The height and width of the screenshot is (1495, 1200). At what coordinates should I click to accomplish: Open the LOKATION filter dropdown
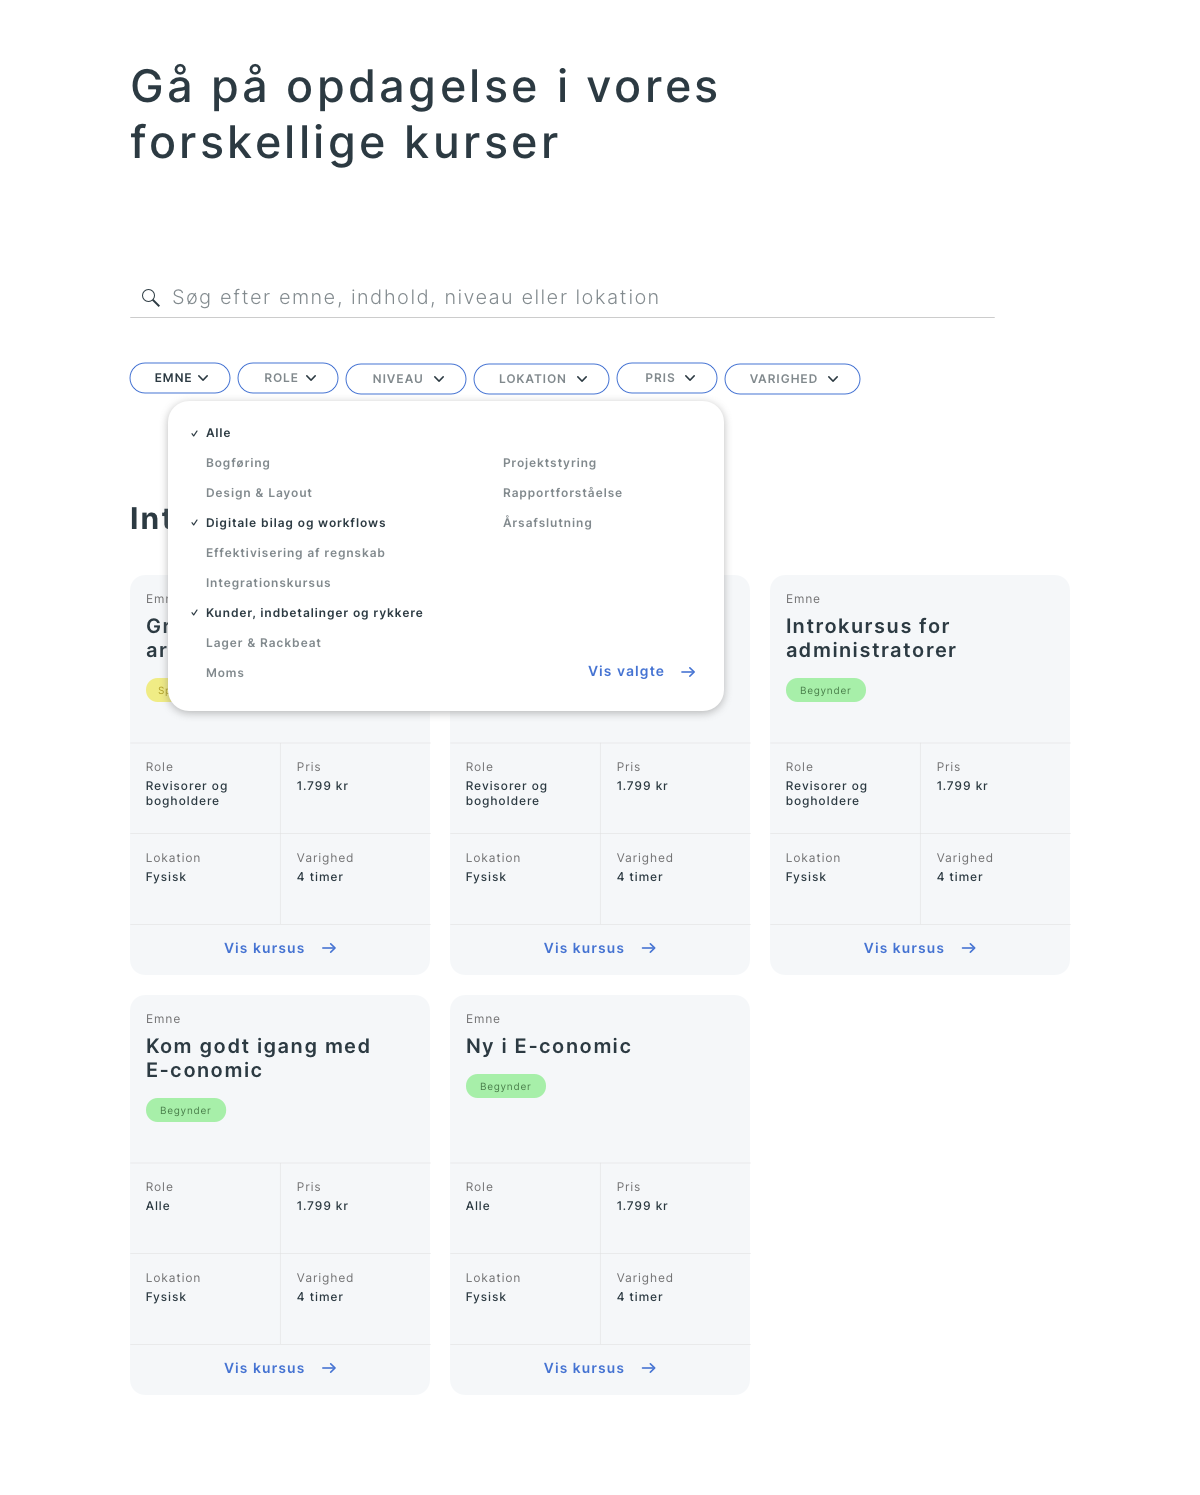click(x=541, y=379)
